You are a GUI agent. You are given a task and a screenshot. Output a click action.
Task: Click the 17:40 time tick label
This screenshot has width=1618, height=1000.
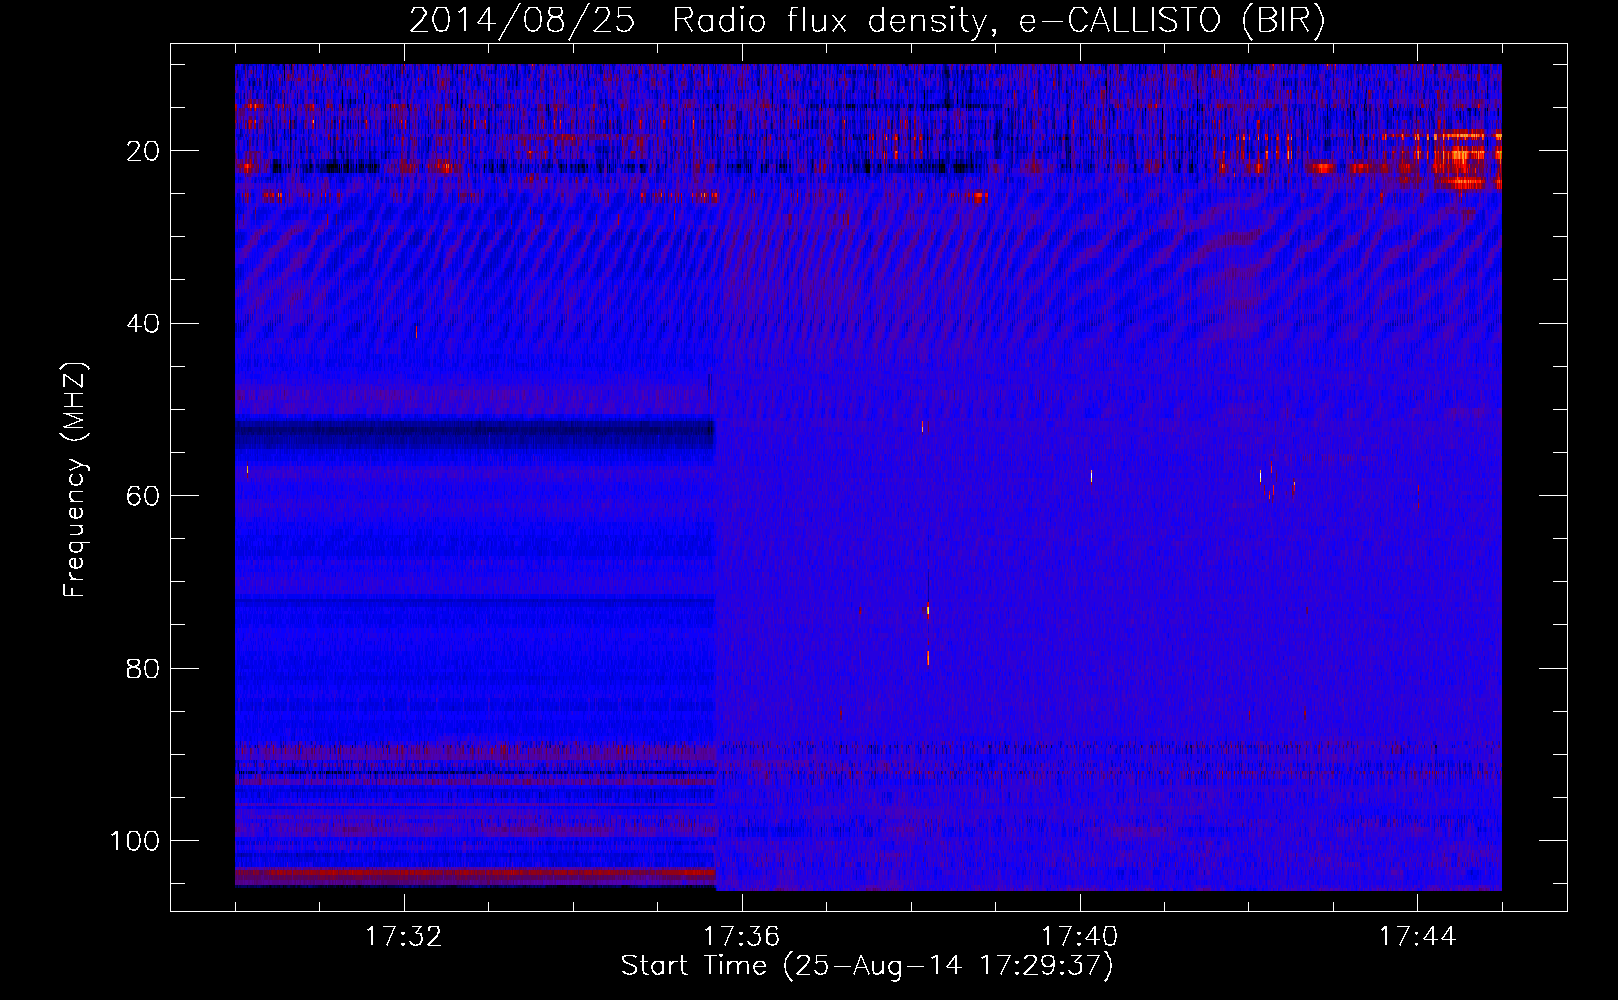coord(1080,937)
